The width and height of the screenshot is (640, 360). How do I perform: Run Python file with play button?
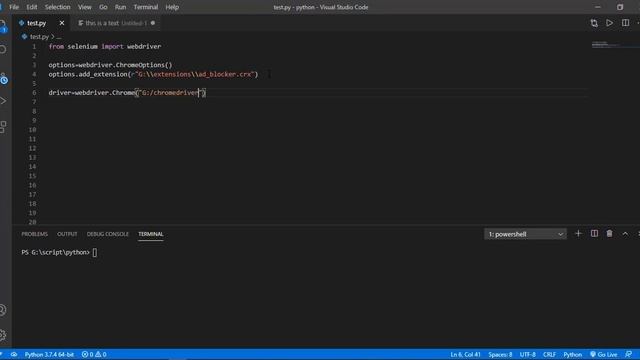click(609, 23)
